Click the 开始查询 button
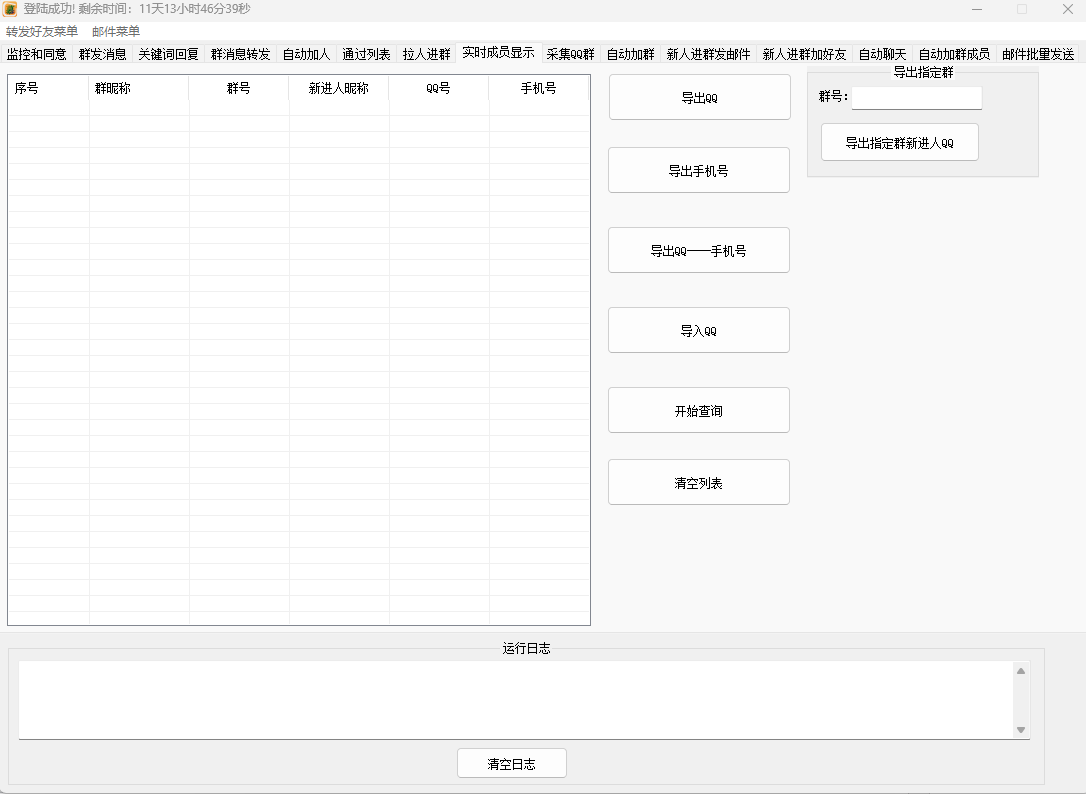The image size is (1086, 794). pyautogui.click(x=698, y=409)
